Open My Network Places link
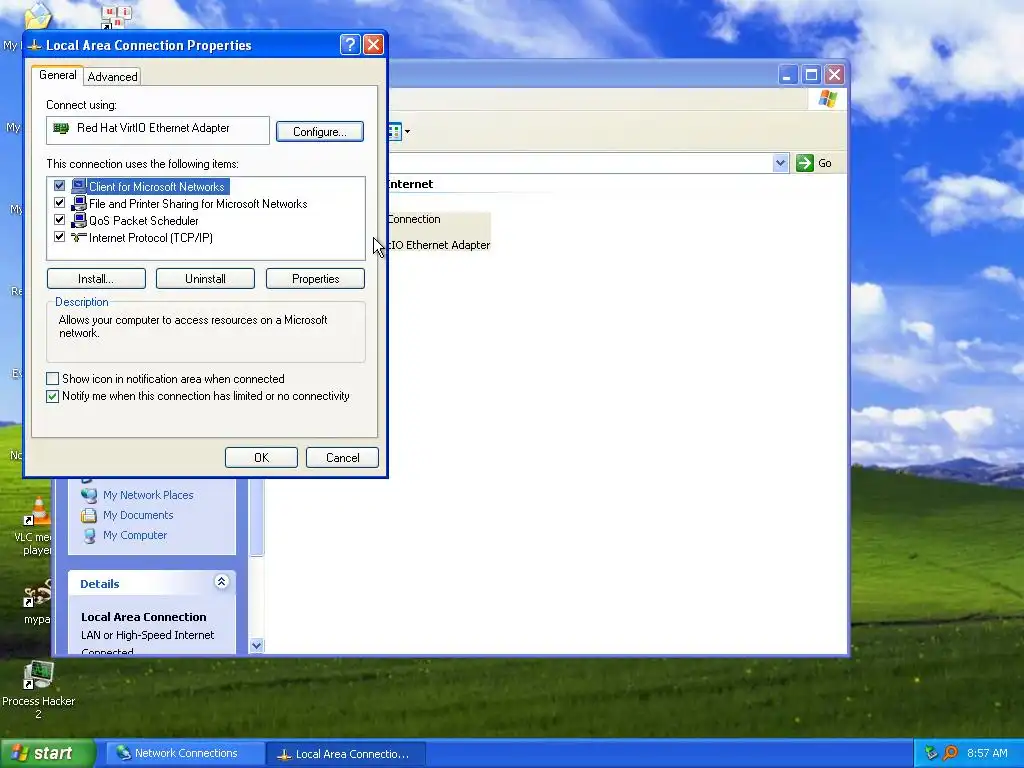The height and width of the screenshot is (768, 1024). (148, 495)
